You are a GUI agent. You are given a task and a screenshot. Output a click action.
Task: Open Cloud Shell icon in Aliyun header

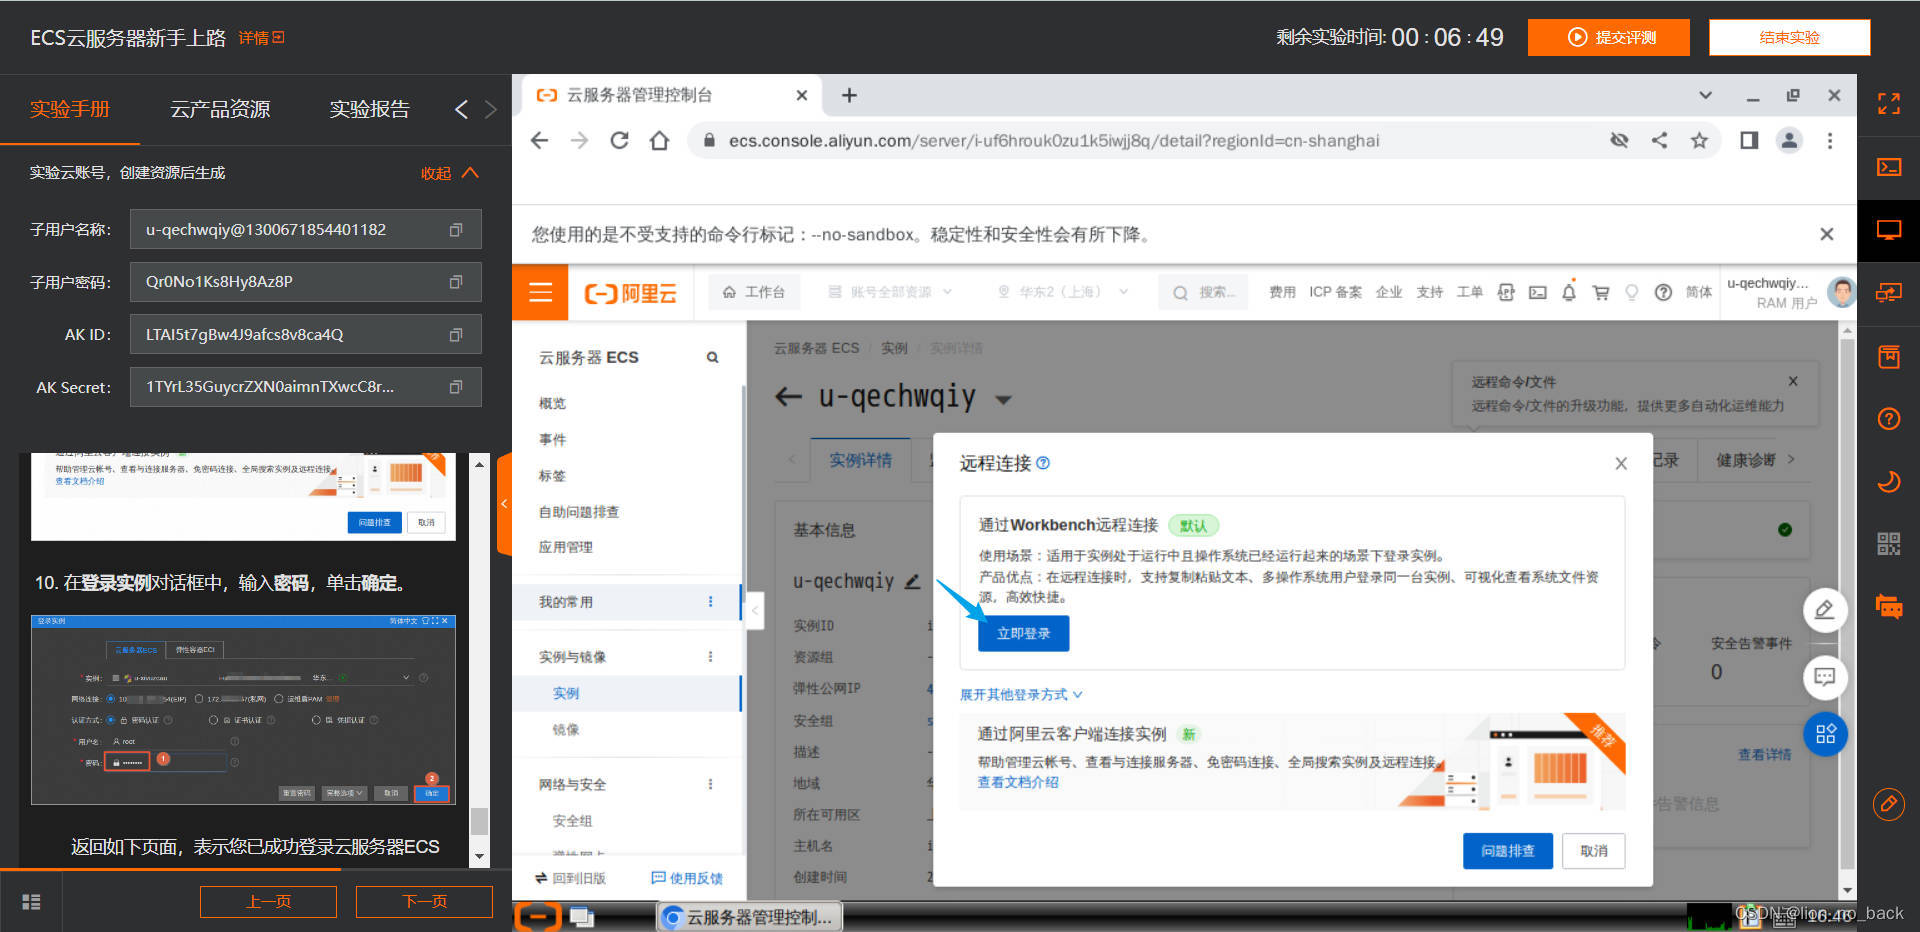[x=1538, y=292]
